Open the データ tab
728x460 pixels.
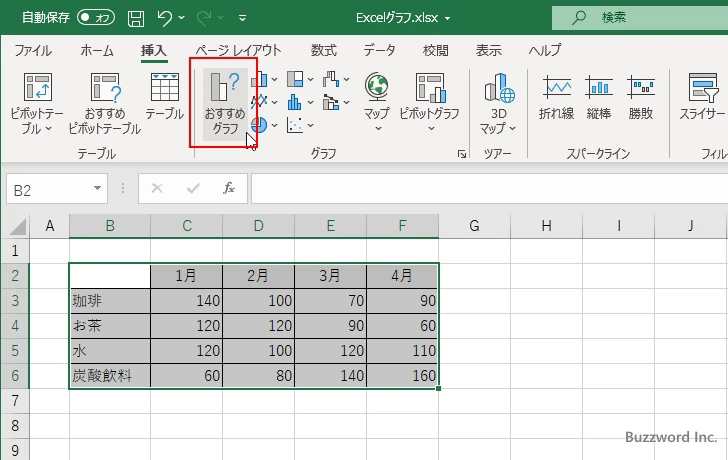coord(379,50)
